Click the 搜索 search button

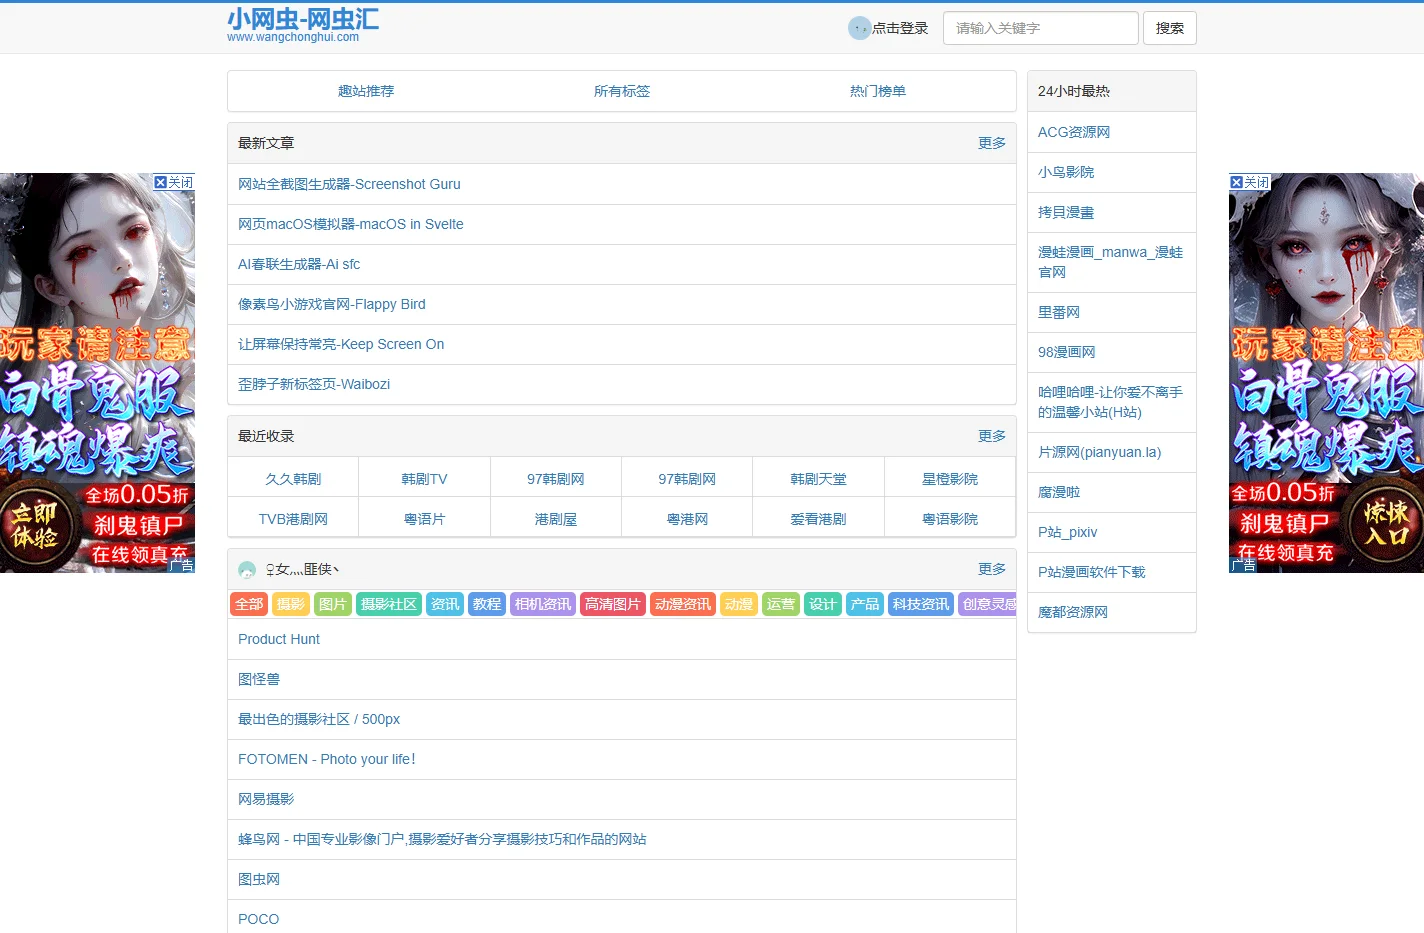pos(1170,28)
